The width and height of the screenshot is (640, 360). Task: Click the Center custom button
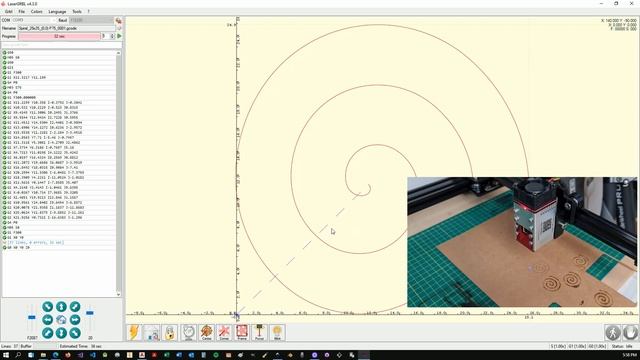pos(207,332)
